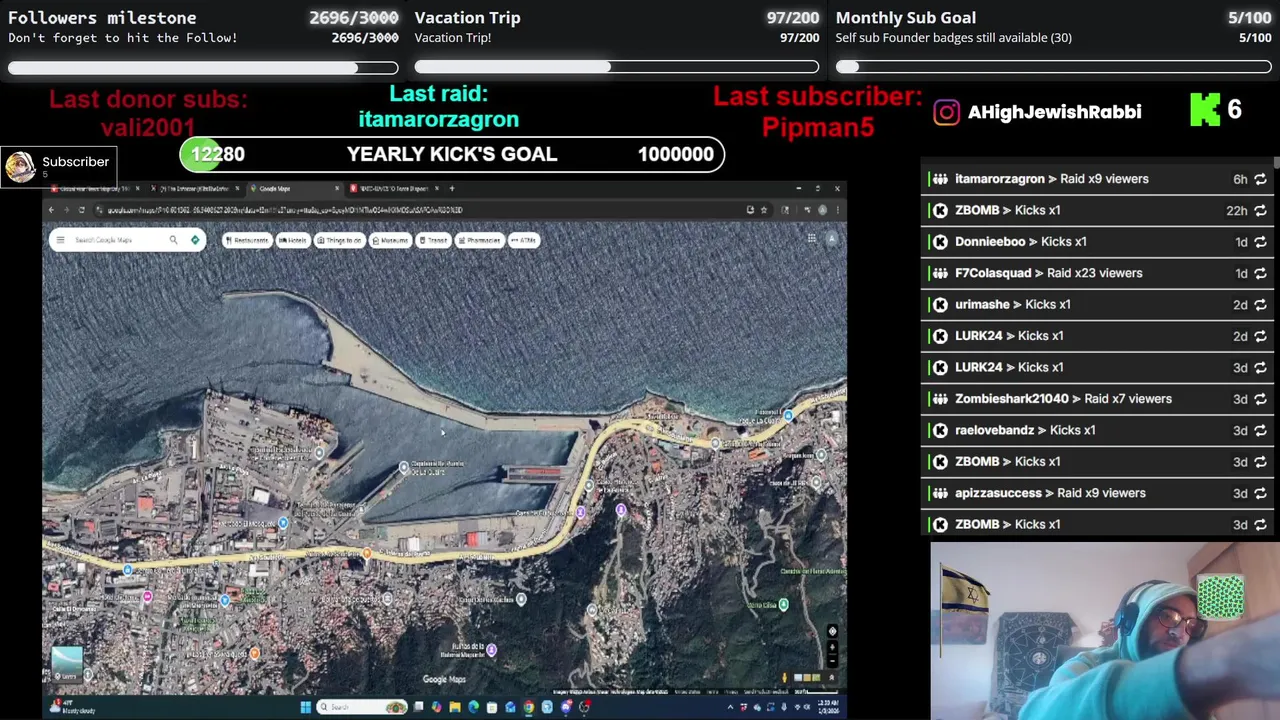Reload the page with refresh icon
1280x720 pixels.
(x=81, y=210)
